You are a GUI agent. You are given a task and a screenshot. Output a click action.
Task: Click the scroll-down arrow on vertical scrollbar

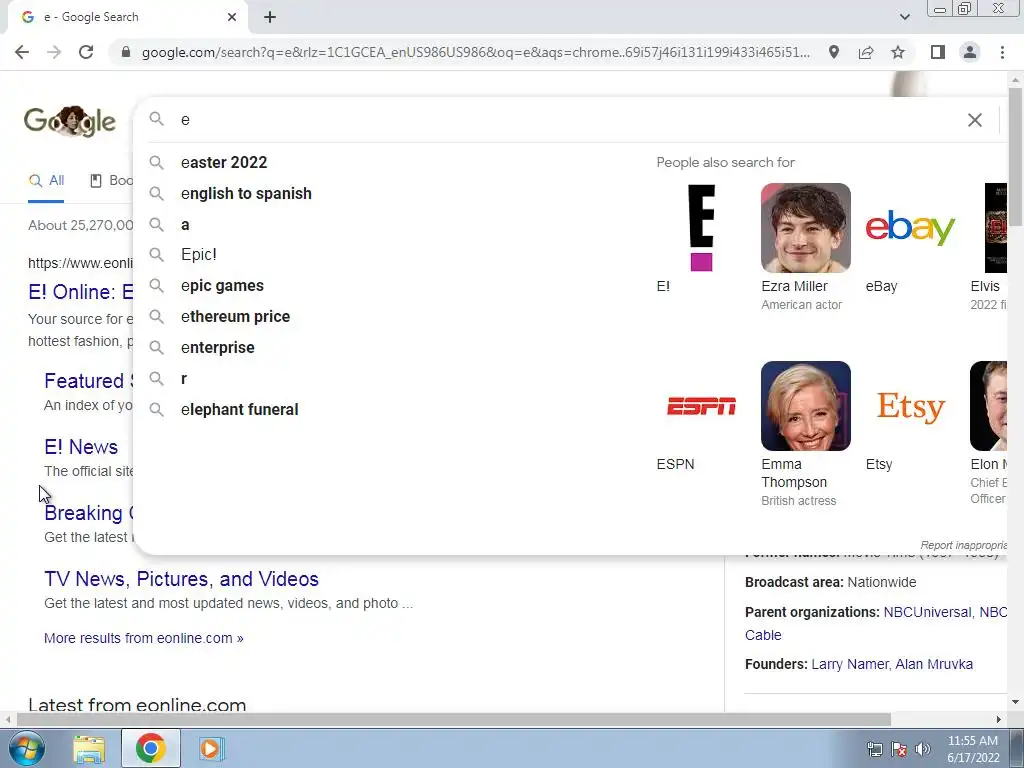[x=1015, y=703]
